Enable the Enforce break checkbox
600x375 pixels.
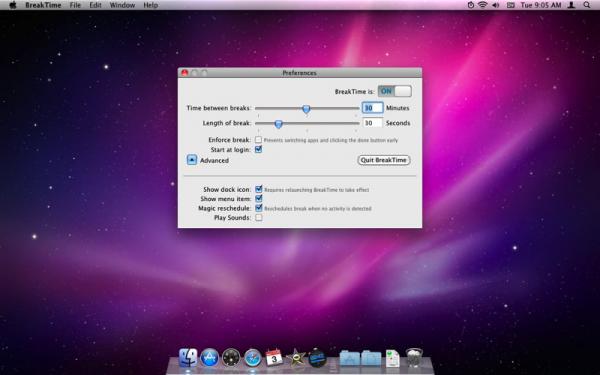pyautogui.click(x=259, y=140)
